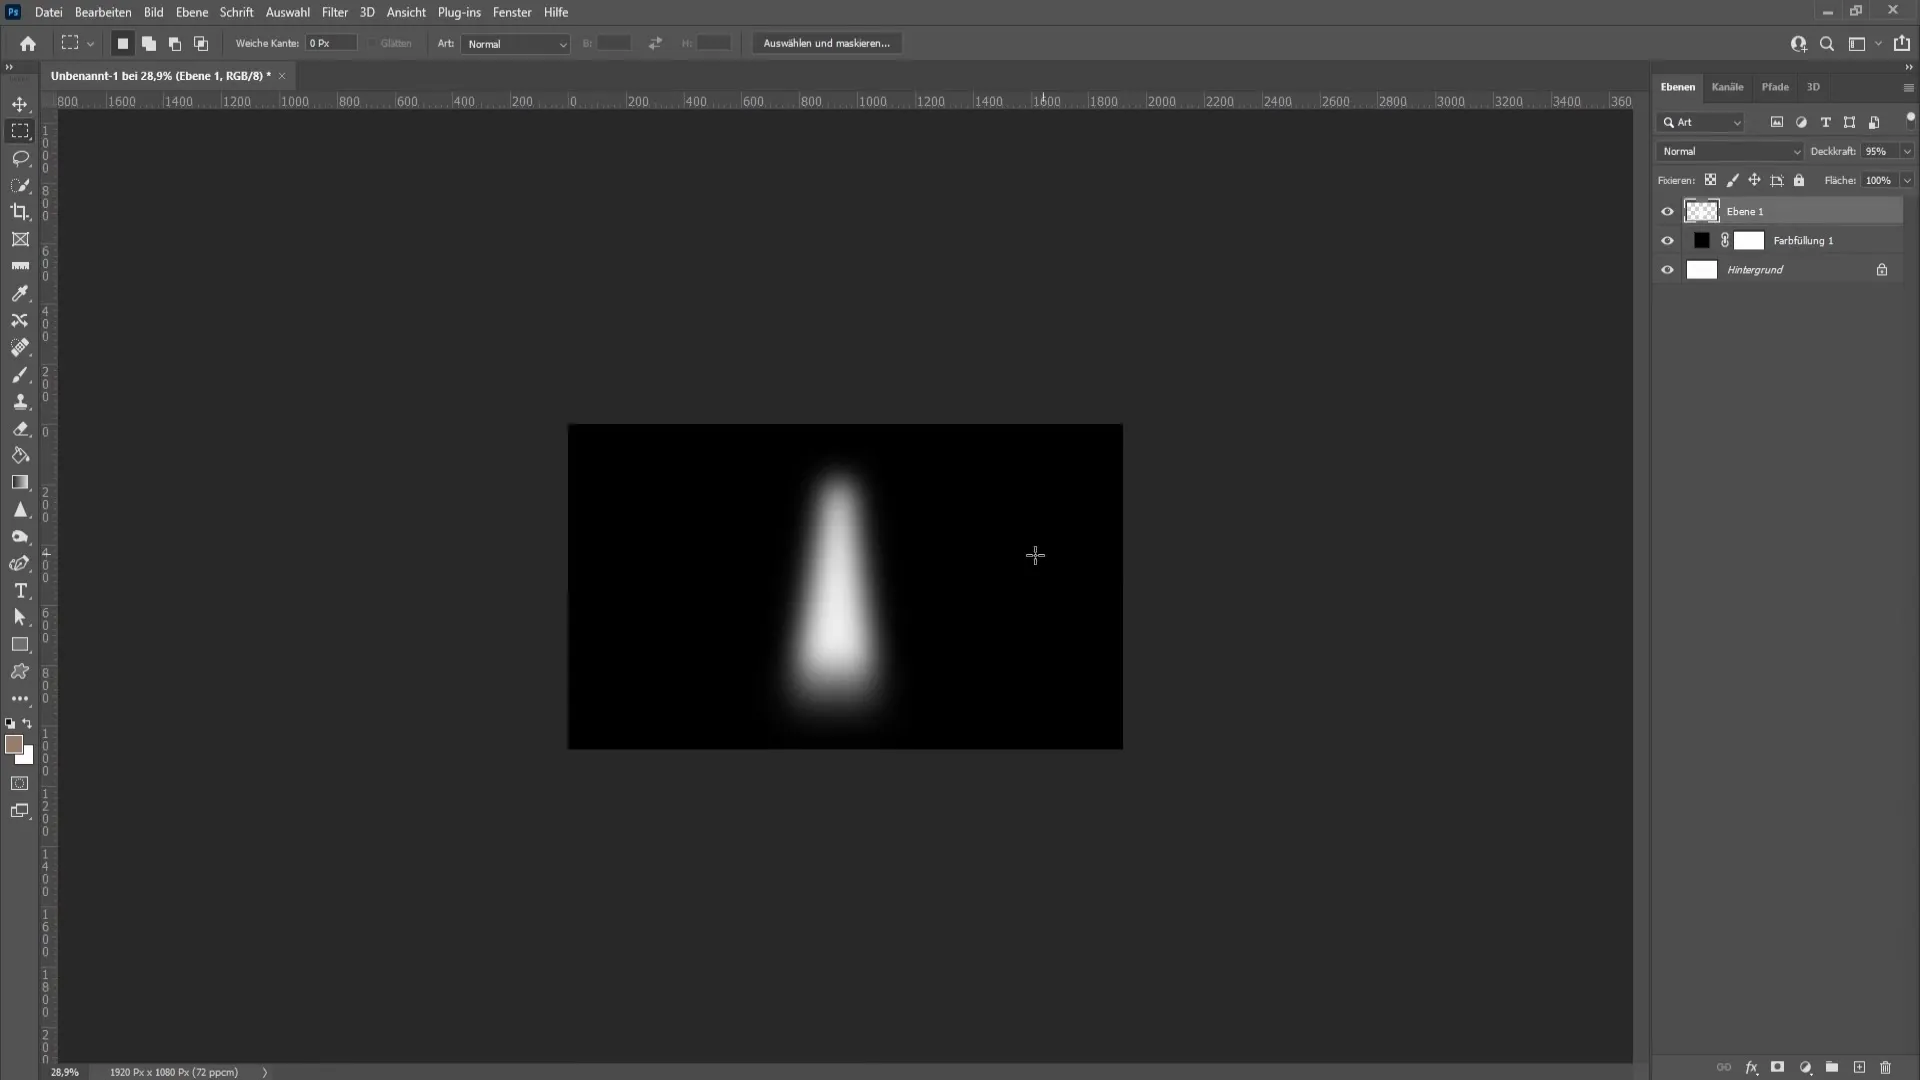The width and height of the screenshot is (1920, 1080).
Task: Click the Pfade tab
Action: click(x=1775, y=86)
